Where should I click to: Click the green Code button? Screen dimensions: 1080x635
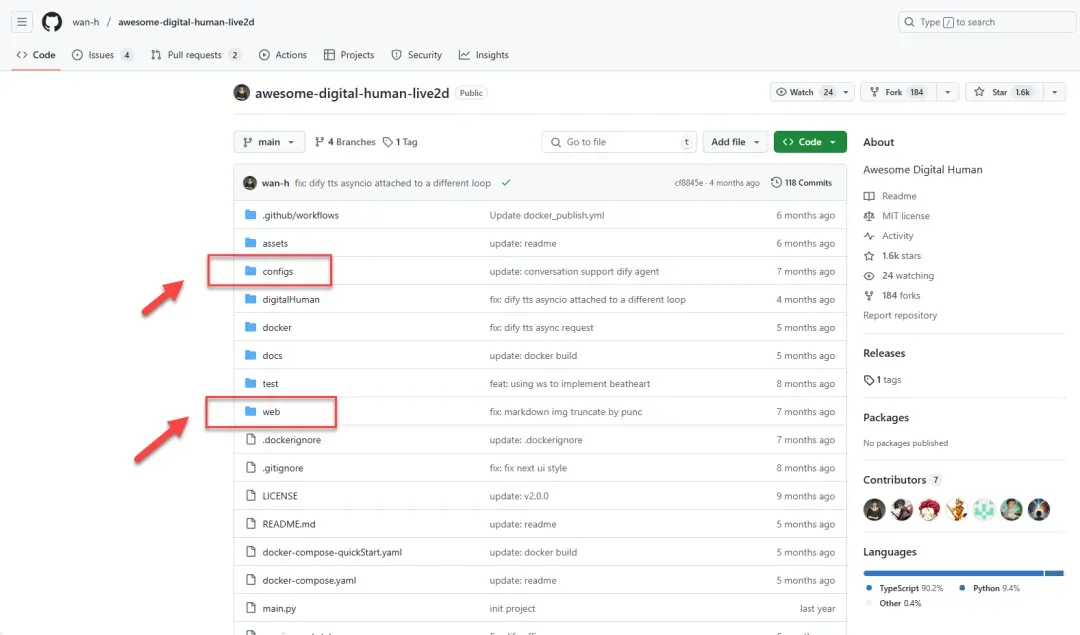(810, 142)
